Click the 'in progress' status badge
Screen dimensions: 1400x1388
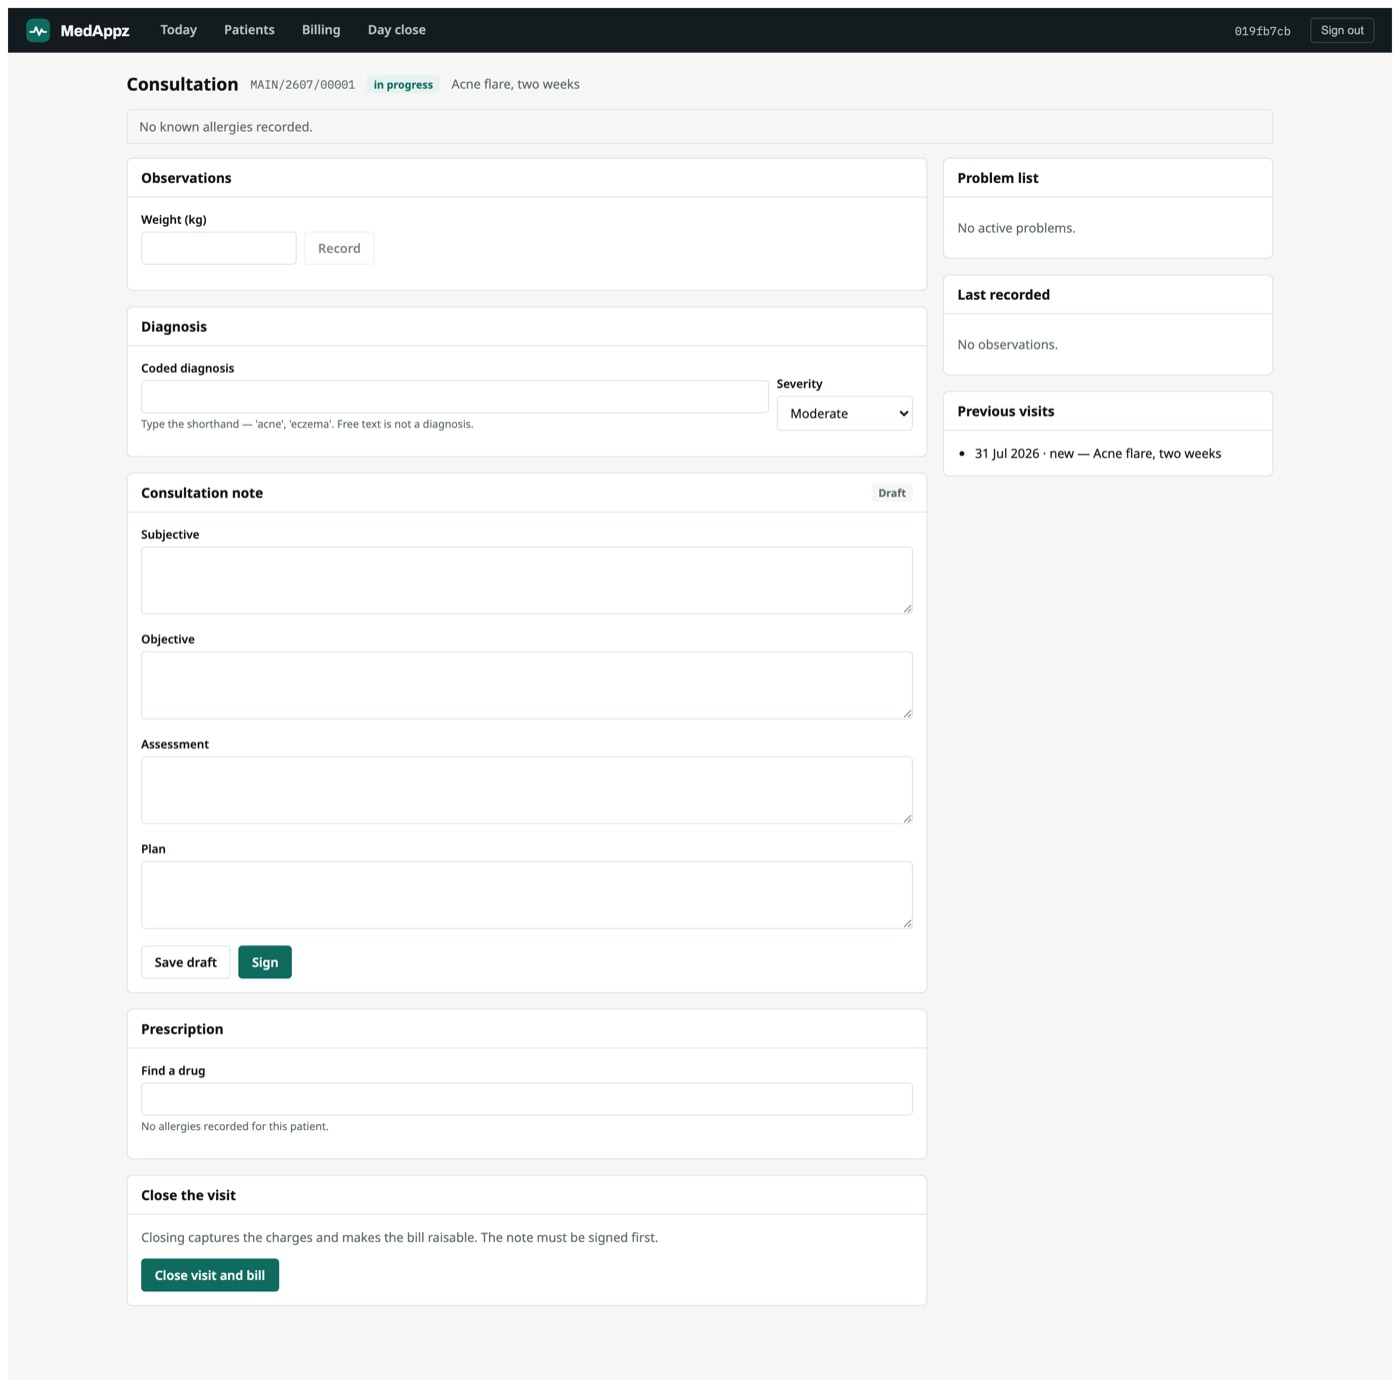403,85
